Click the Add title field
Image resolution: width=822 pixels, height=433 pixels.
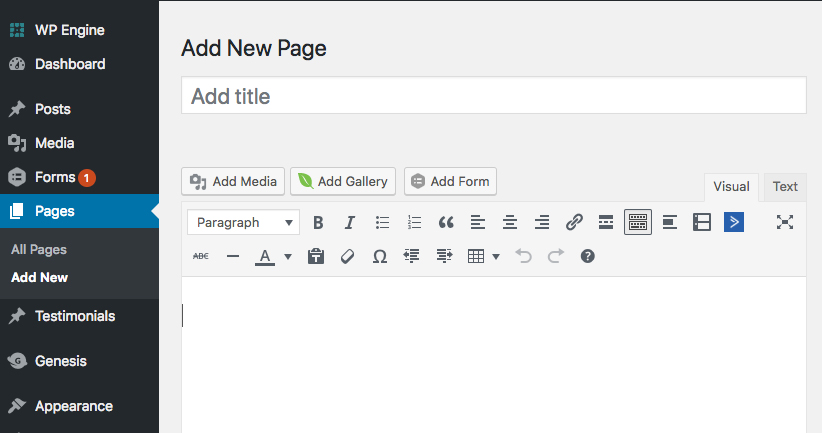click(494, 95)
